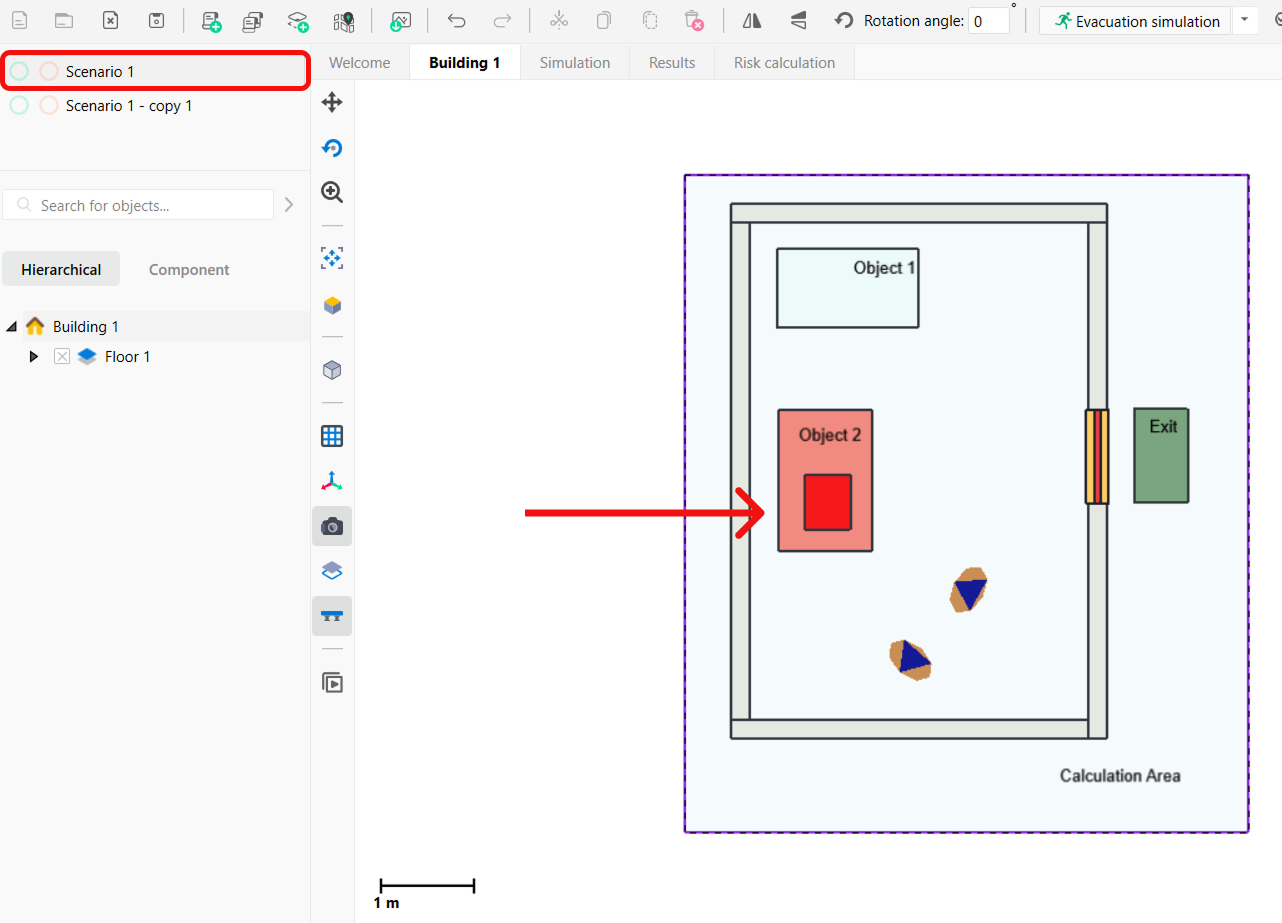
Task: Click green circle beside Scenario 1
Action: 19,71
